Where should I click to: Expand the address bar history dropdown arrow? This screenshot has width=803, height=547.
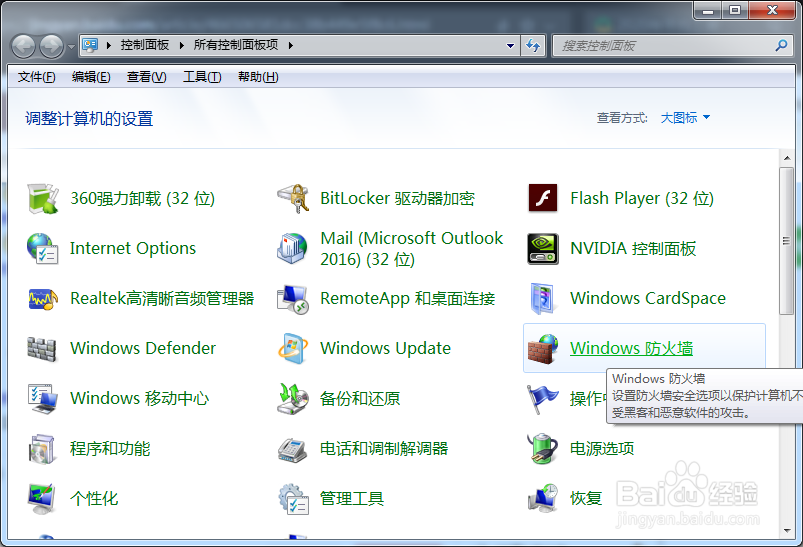(x=510, y=46)
